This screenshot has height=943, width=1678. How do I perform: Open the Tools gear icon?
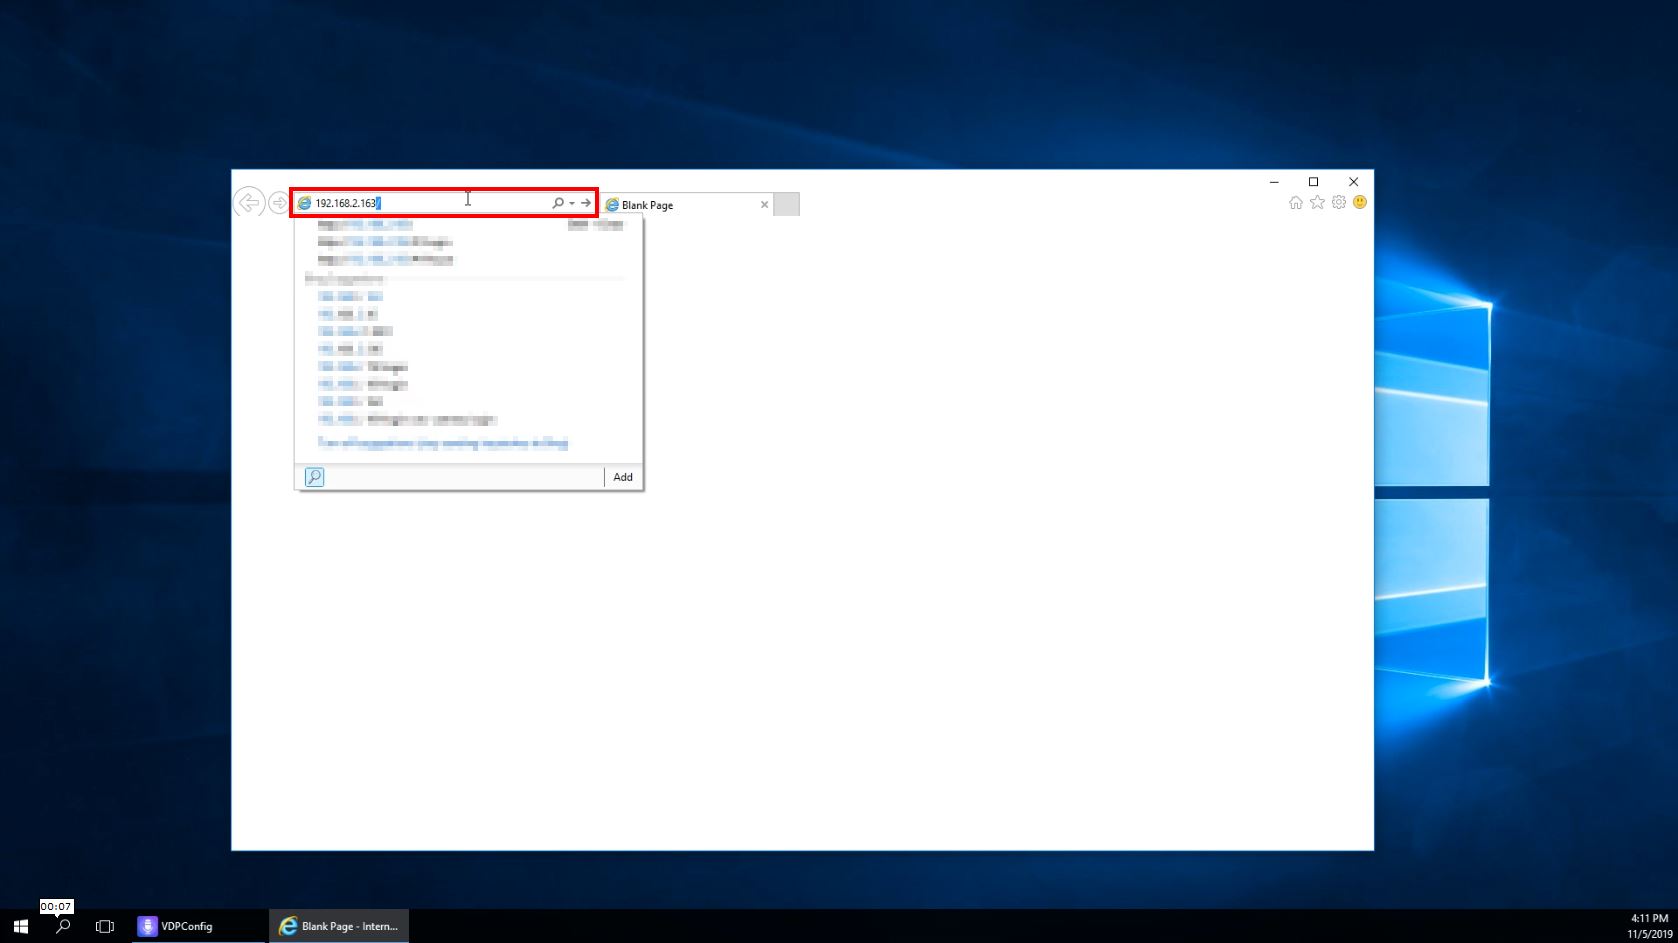[1339, 203]
